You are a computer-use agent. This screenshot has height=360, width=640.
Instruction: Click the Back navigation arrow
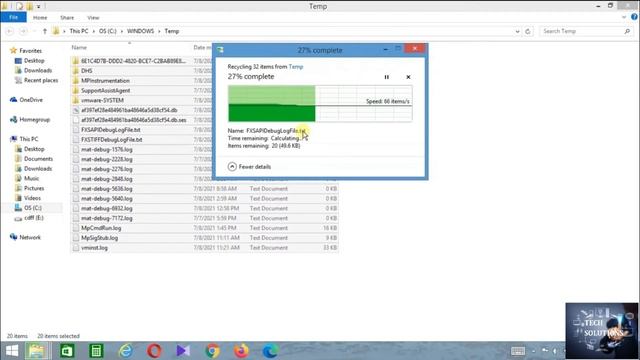[10, 31]
